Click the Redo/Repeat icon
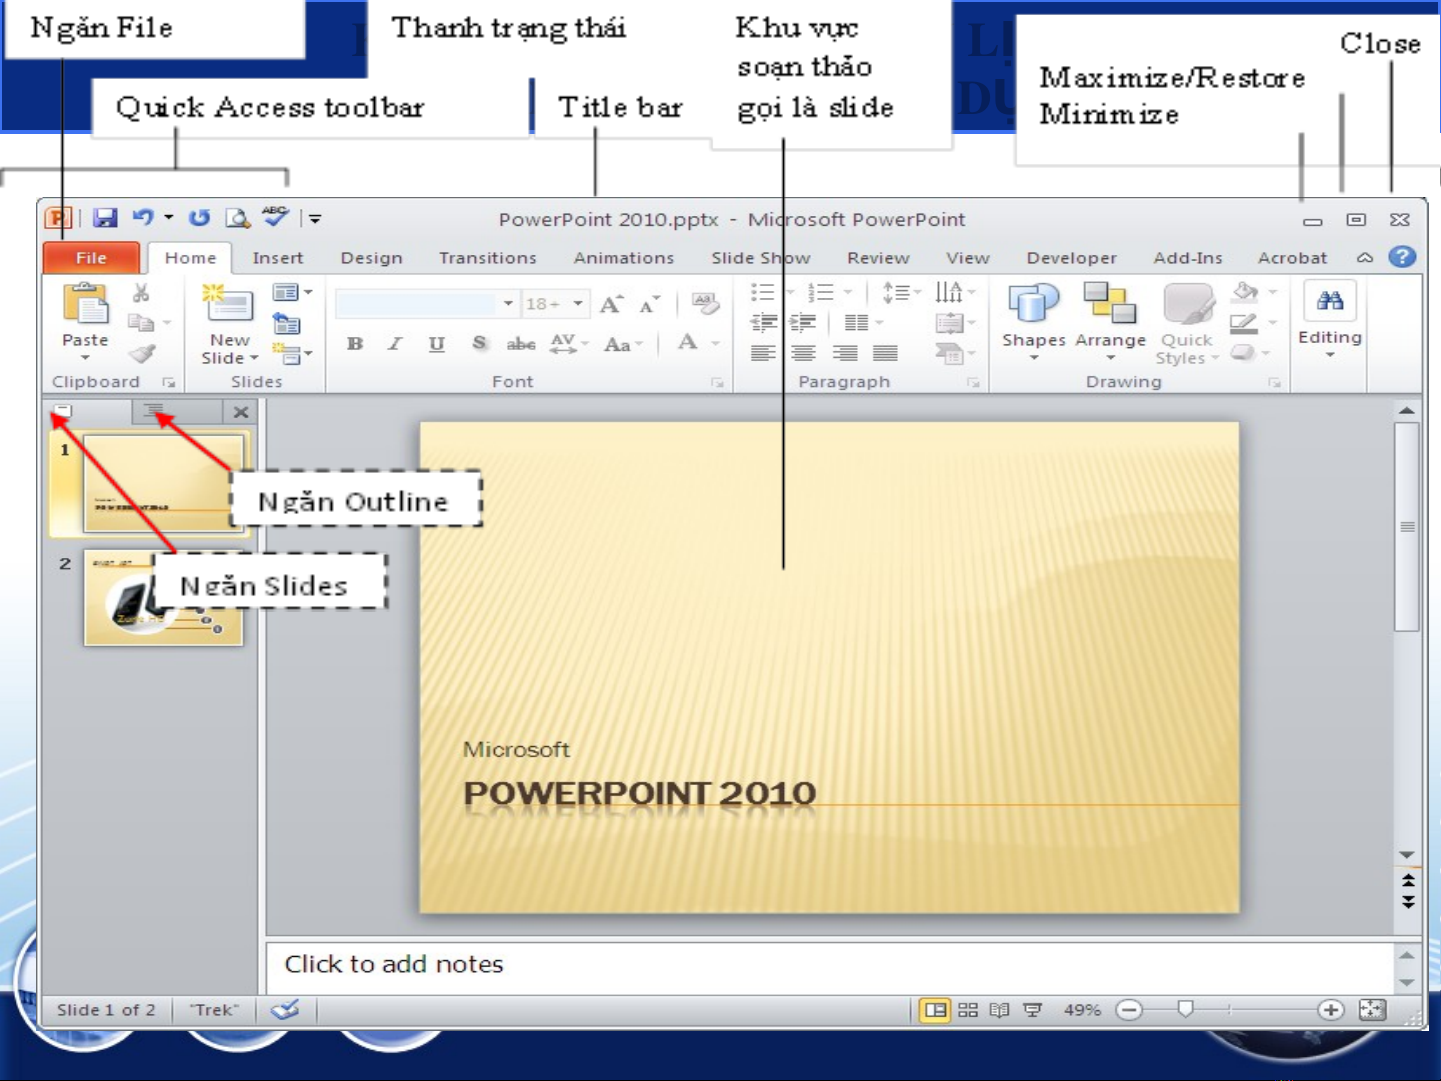The height and width of the screenshot is (1081, 1441). coord(200,218)
